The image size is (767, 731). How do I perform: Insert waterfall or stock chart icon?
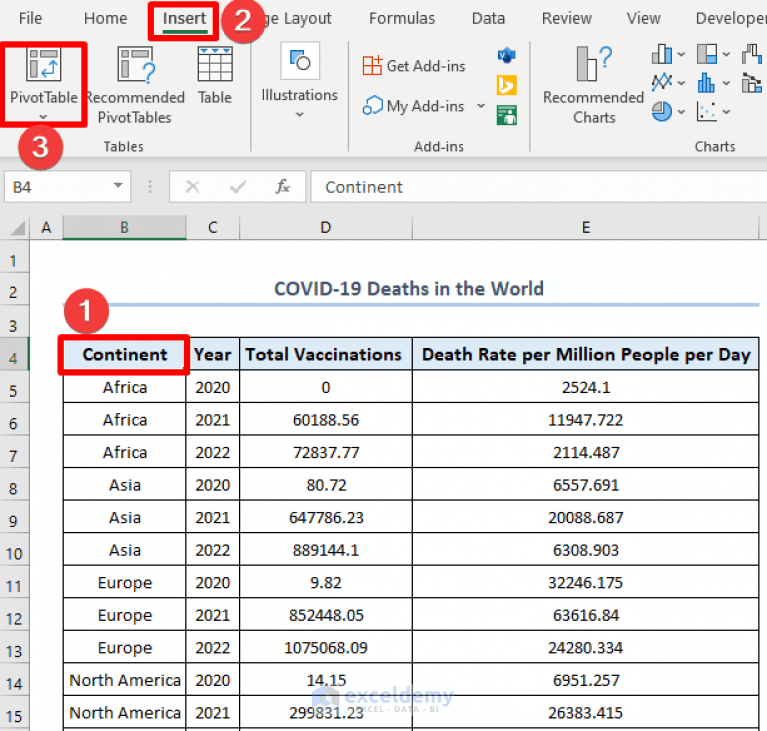pyautogui.click(x=752, y=54)
